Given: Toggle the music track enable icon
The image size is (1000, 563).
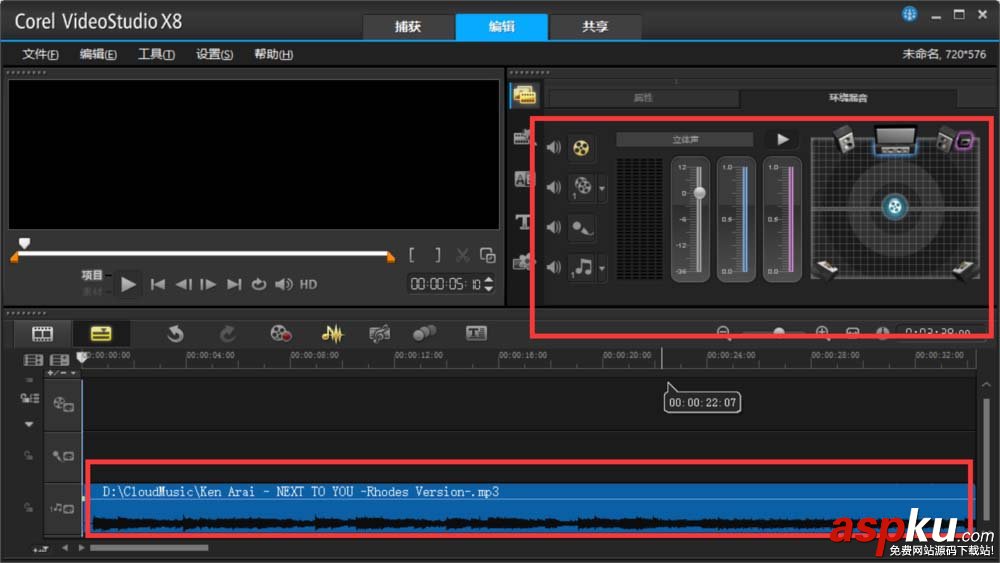Looking at the screenshot, I should point(62,508).
